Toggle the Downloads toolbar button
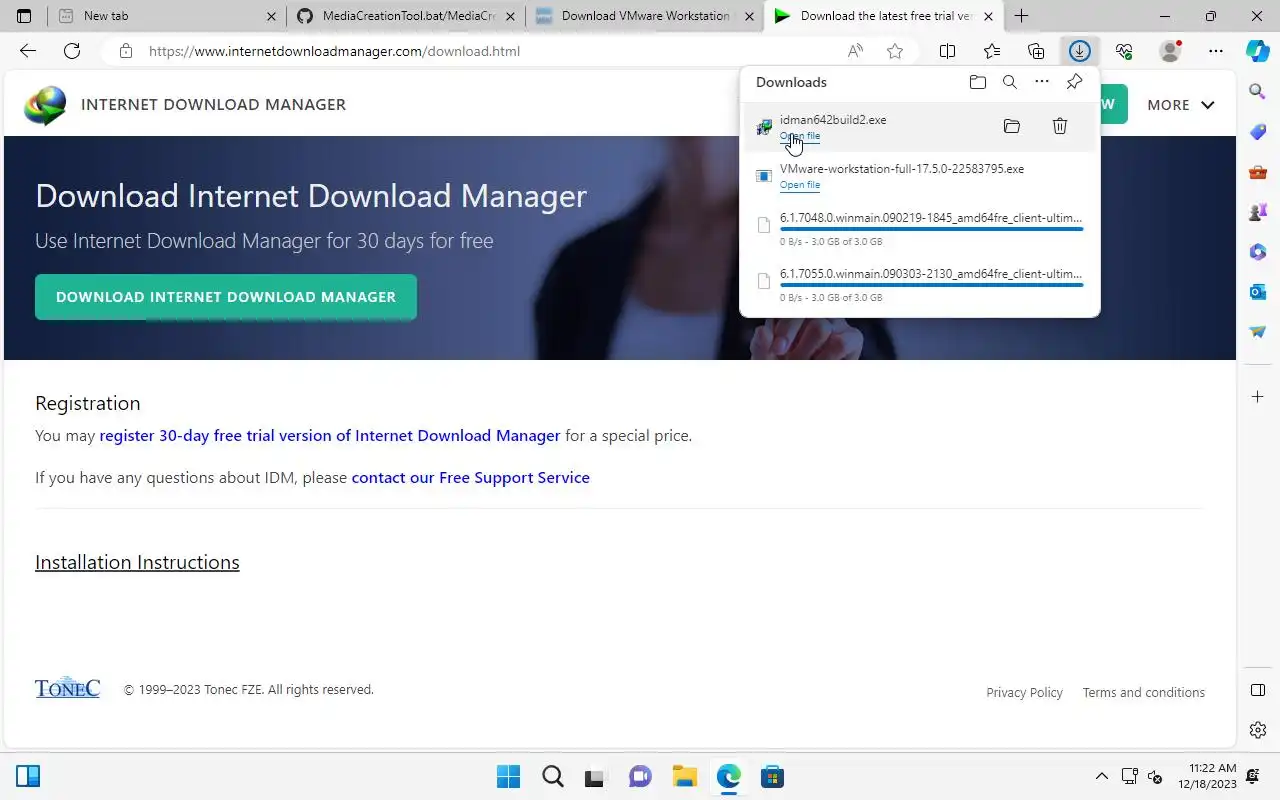The image size is (1280, 800). click(x=1080, y=51)
